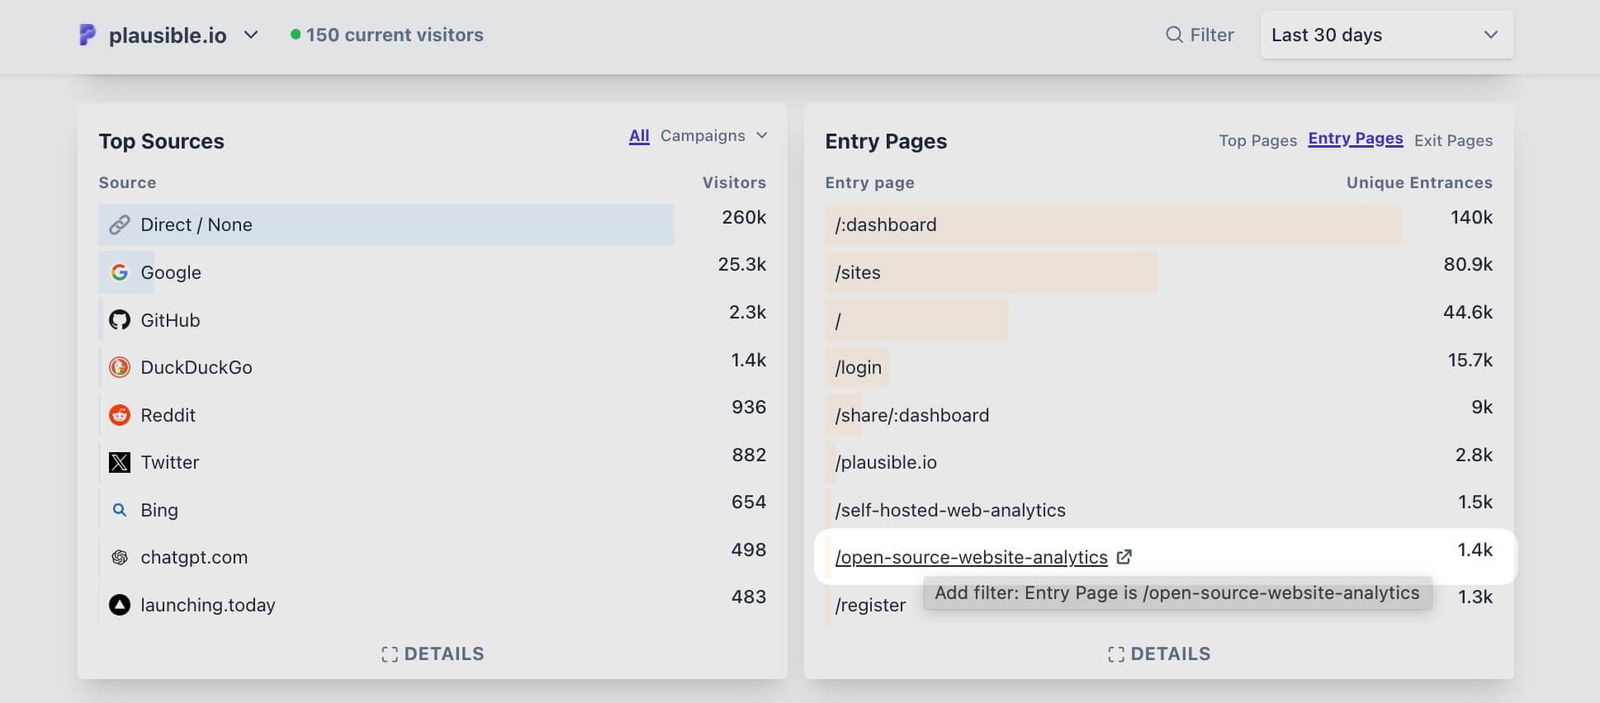Switch to the Top Pages tab
The image size is (1600, 703).
tap(1257, 141)
